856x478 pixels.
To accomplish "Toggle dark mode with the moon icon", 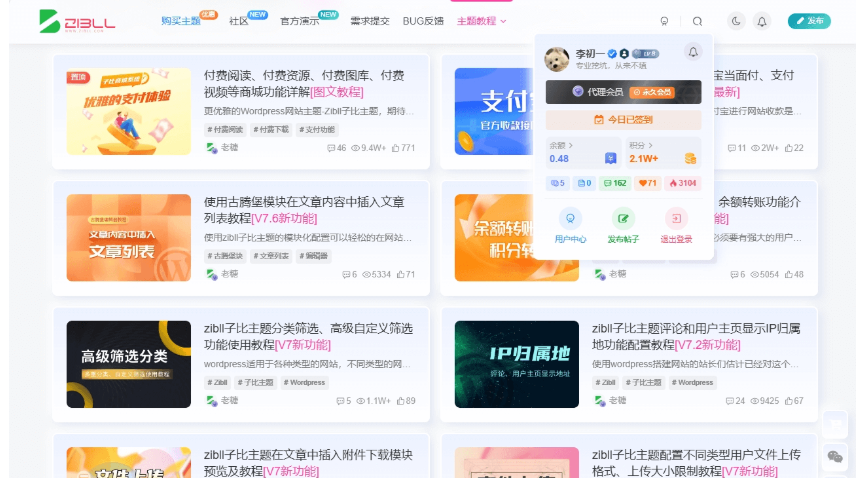I will (736, 21).
